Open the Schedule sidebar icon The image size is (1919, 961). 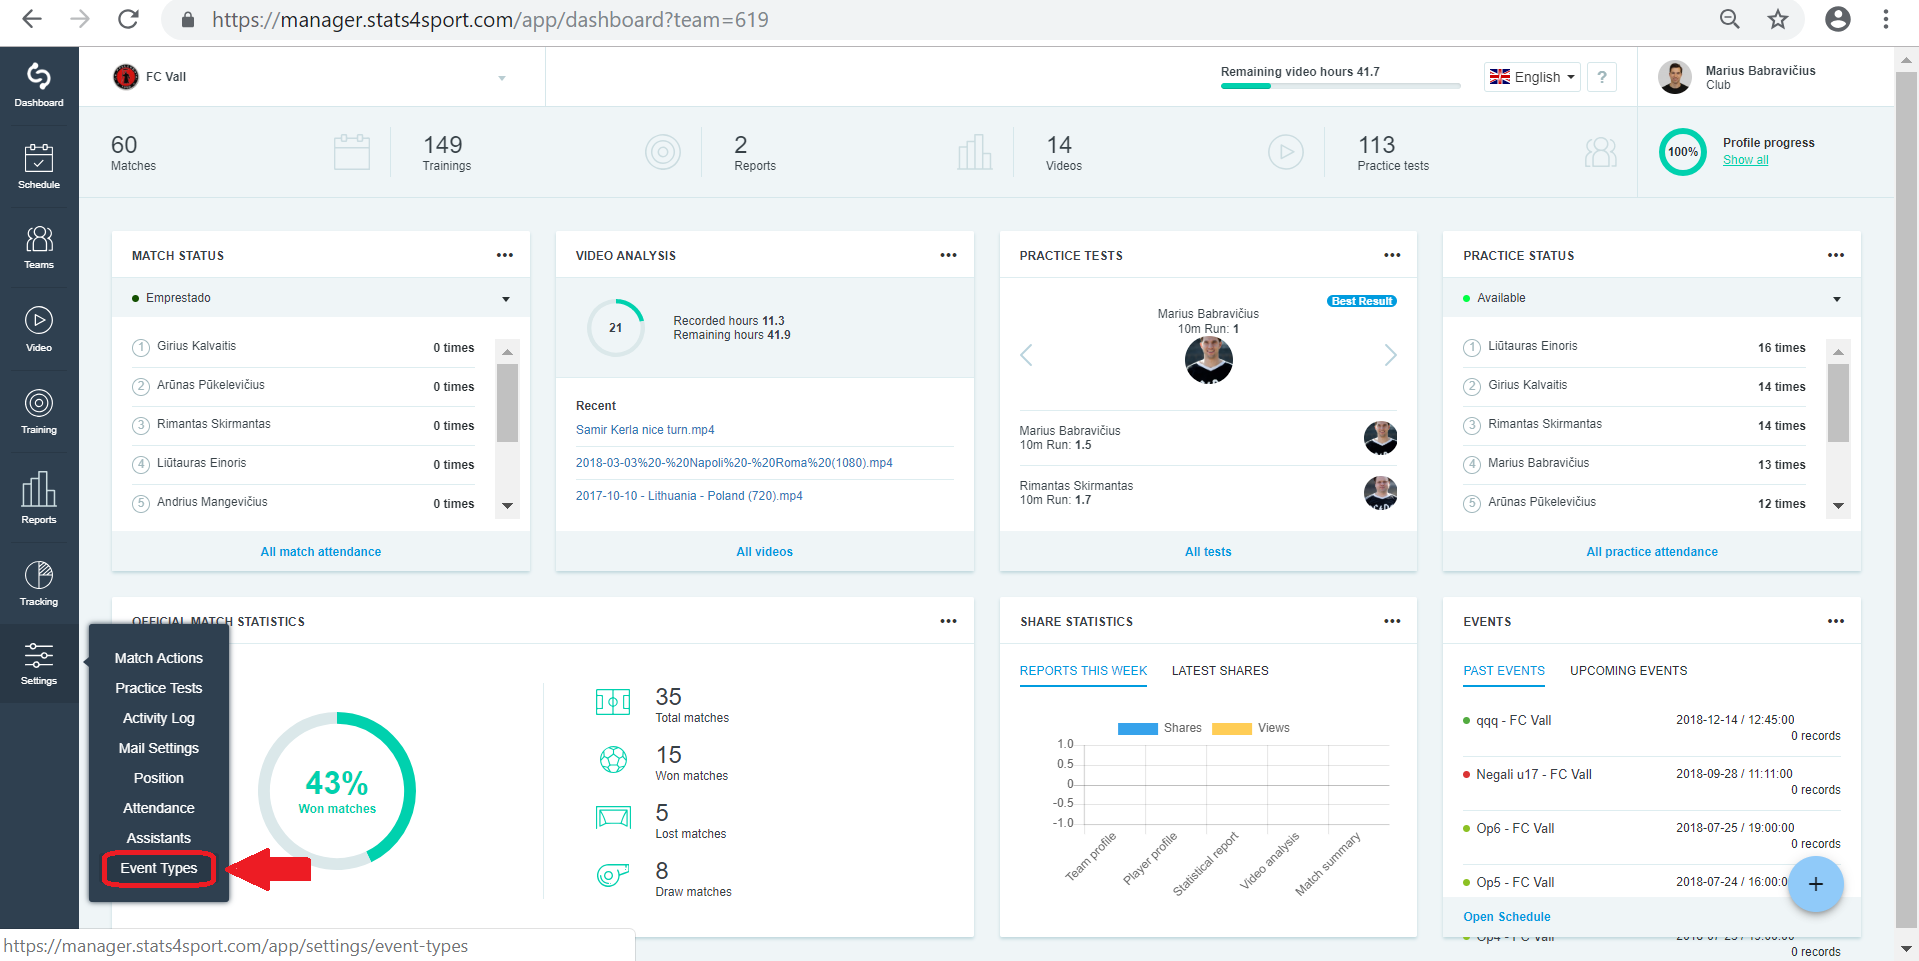click(39, 166)
